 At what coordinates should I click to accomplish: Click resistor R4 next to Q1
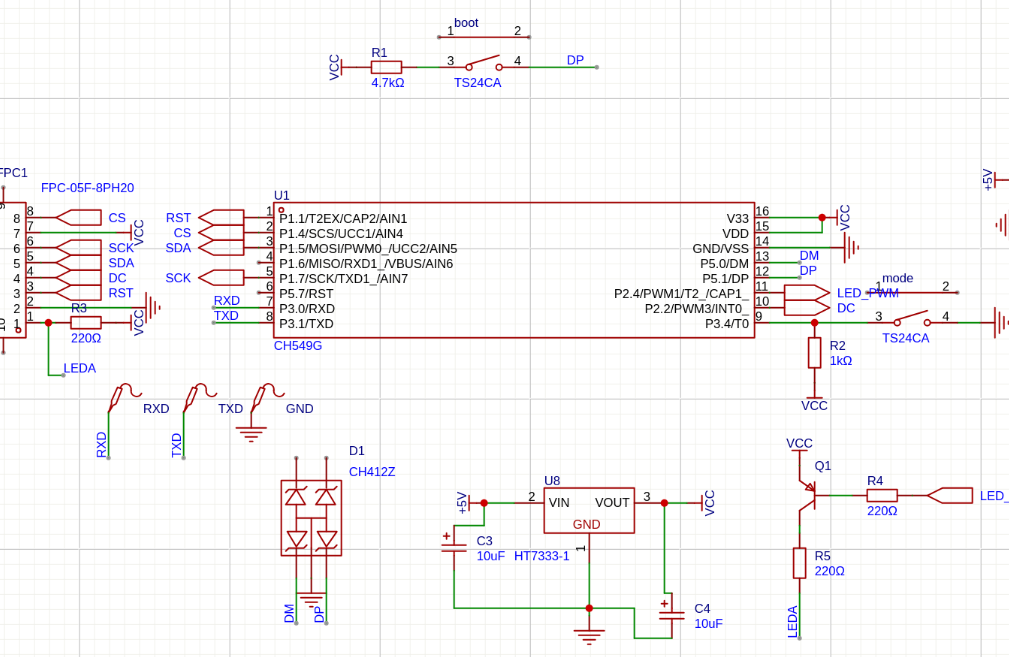[882, 495]
